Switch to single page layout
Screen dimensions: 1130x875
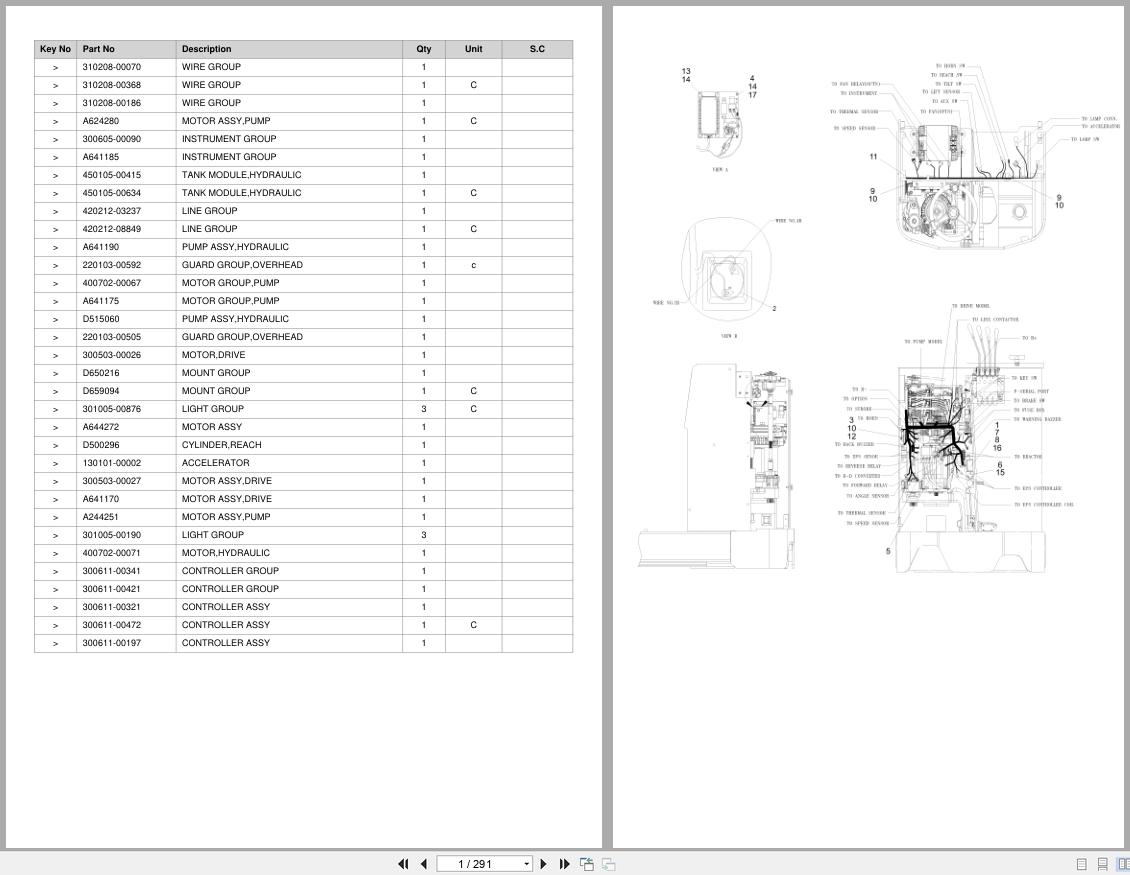[1082, 863]
